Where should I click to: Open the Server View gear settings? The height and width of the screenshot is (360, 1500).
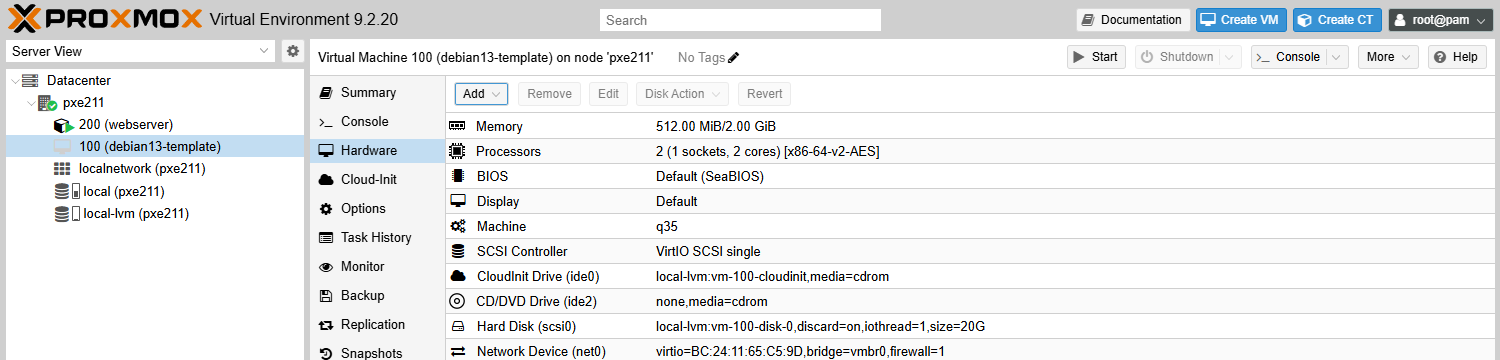click(x=292, y=51)
